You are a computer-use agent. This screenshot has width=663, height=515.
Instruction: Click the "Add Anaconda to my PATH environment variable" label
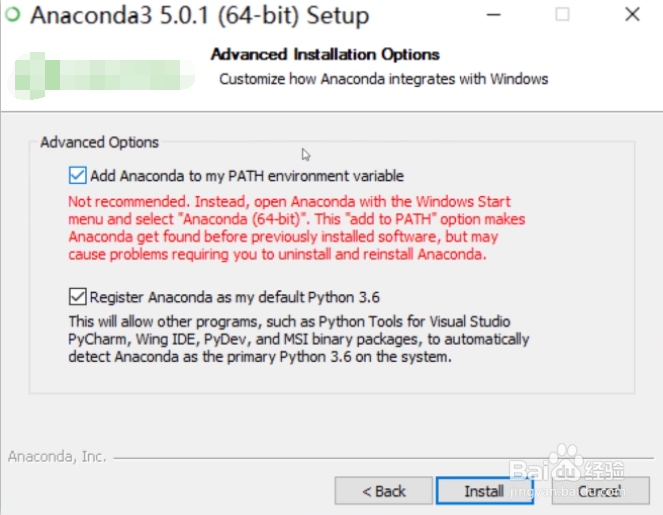coord(247,176)
